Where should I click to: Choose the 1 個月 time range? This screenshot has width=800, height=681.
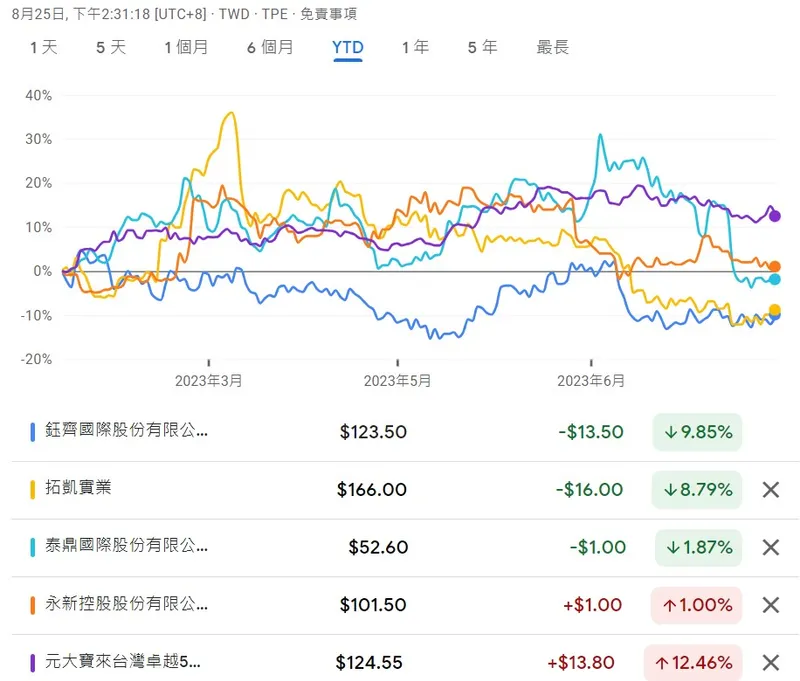[187, 47]
